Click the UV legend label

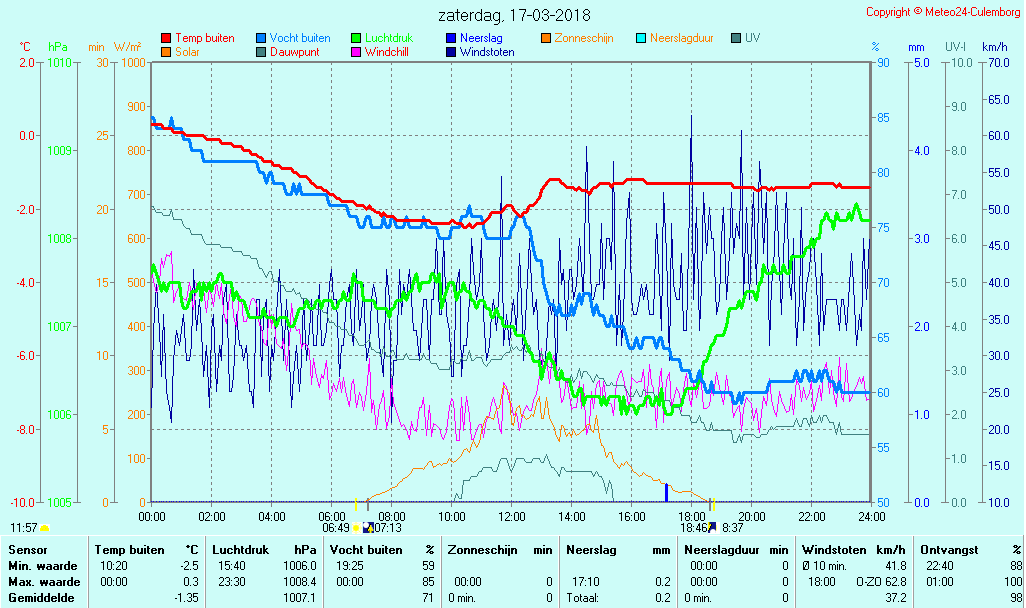pyautogui.click(x=752, y=38)
